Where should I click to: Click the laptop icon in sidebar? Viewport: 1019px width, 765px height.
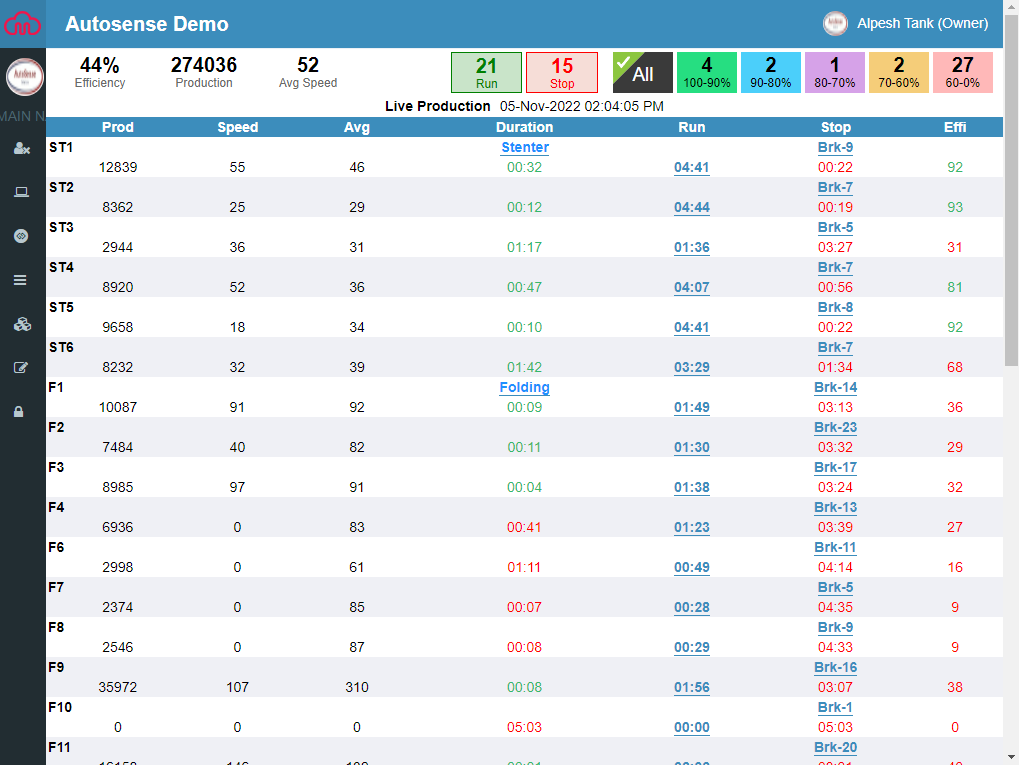(21, 192)
